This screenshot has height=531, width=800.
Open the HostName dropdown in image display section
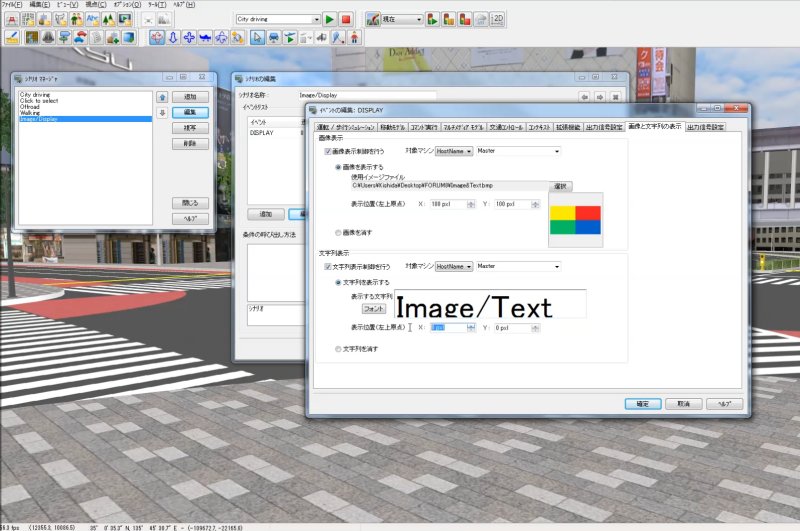tap(453, 151)
